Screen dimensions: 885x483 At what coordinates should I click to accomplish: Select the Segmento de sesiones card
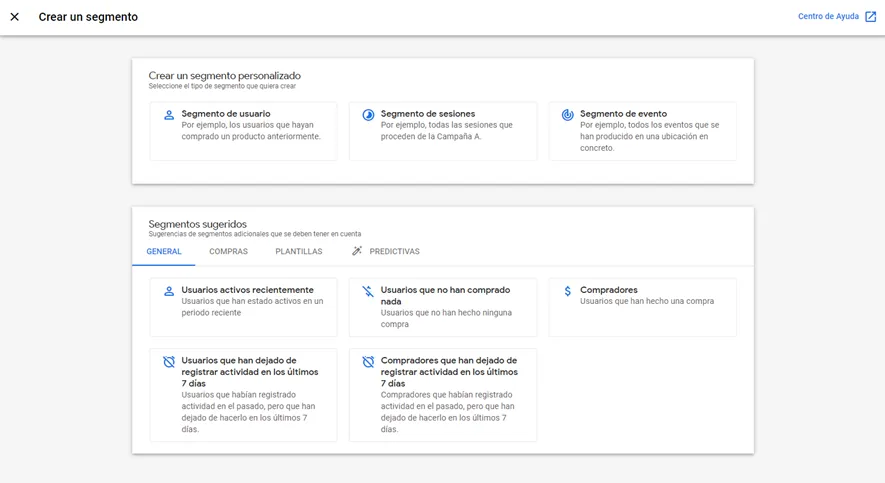click(x=443, y=131)
